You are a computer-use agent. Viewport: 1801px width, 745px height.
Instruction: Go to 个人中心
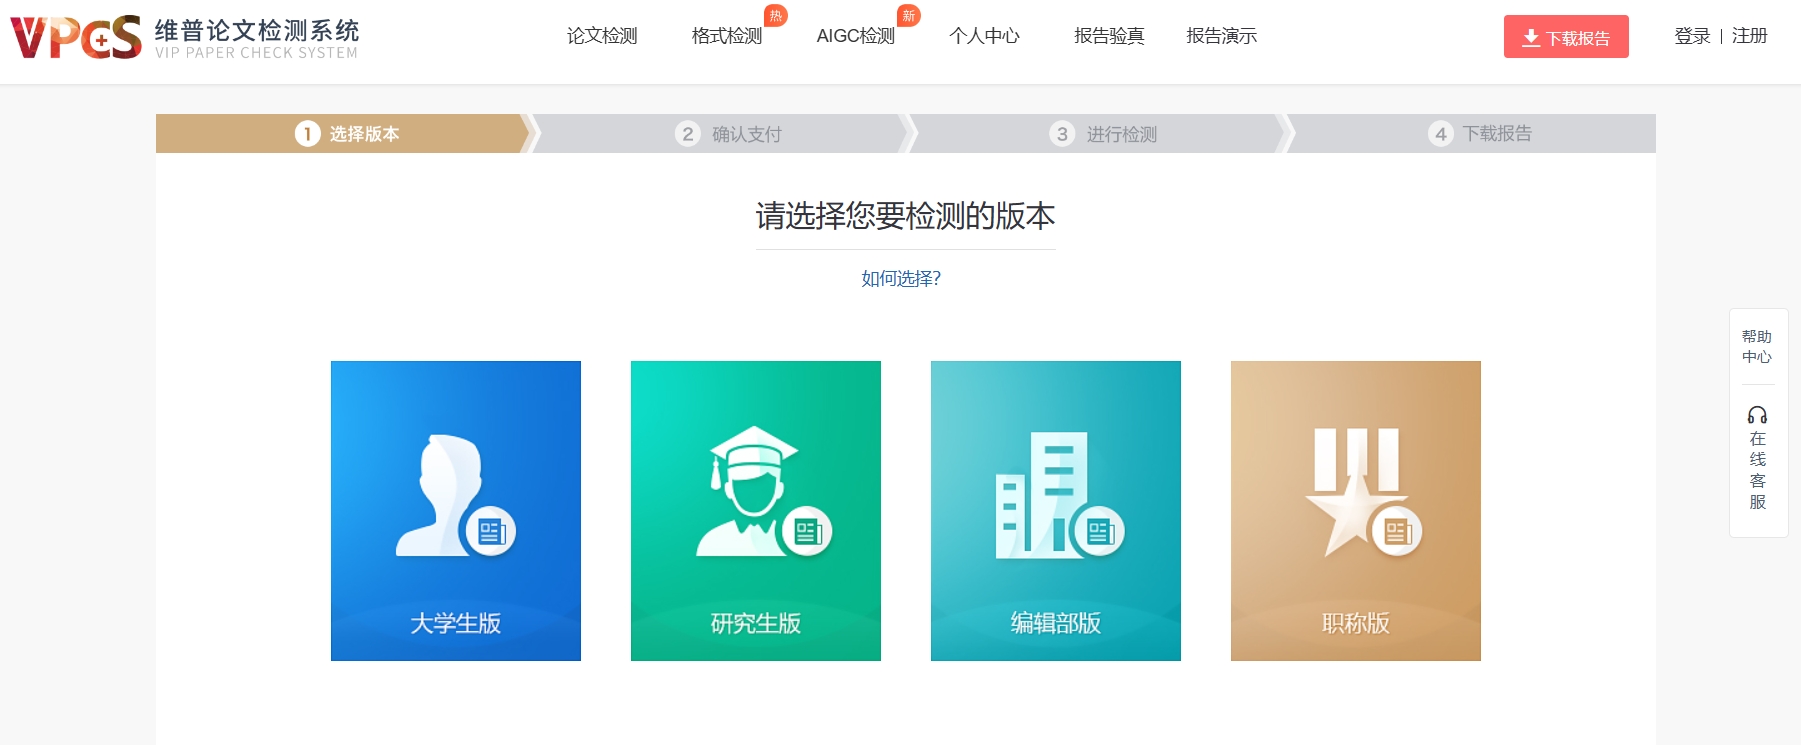[x=984, y=36]
